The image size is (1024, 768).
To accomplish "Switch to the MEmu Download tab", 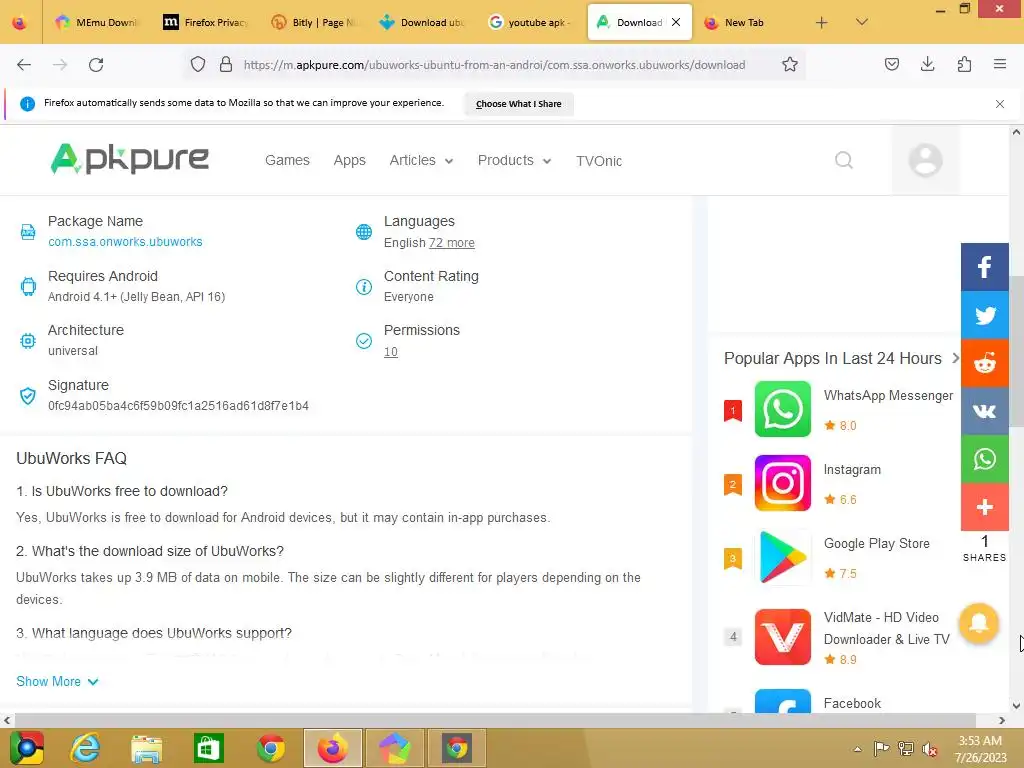I will click(x=97, y=22).
